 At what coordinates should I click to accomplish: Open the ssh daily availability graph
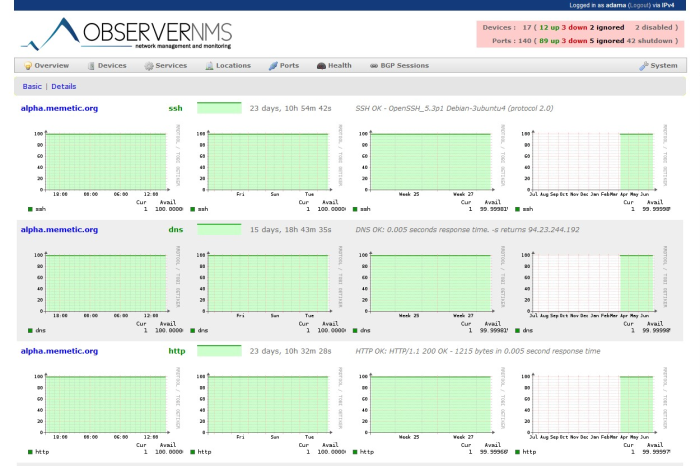click(106, 169)
